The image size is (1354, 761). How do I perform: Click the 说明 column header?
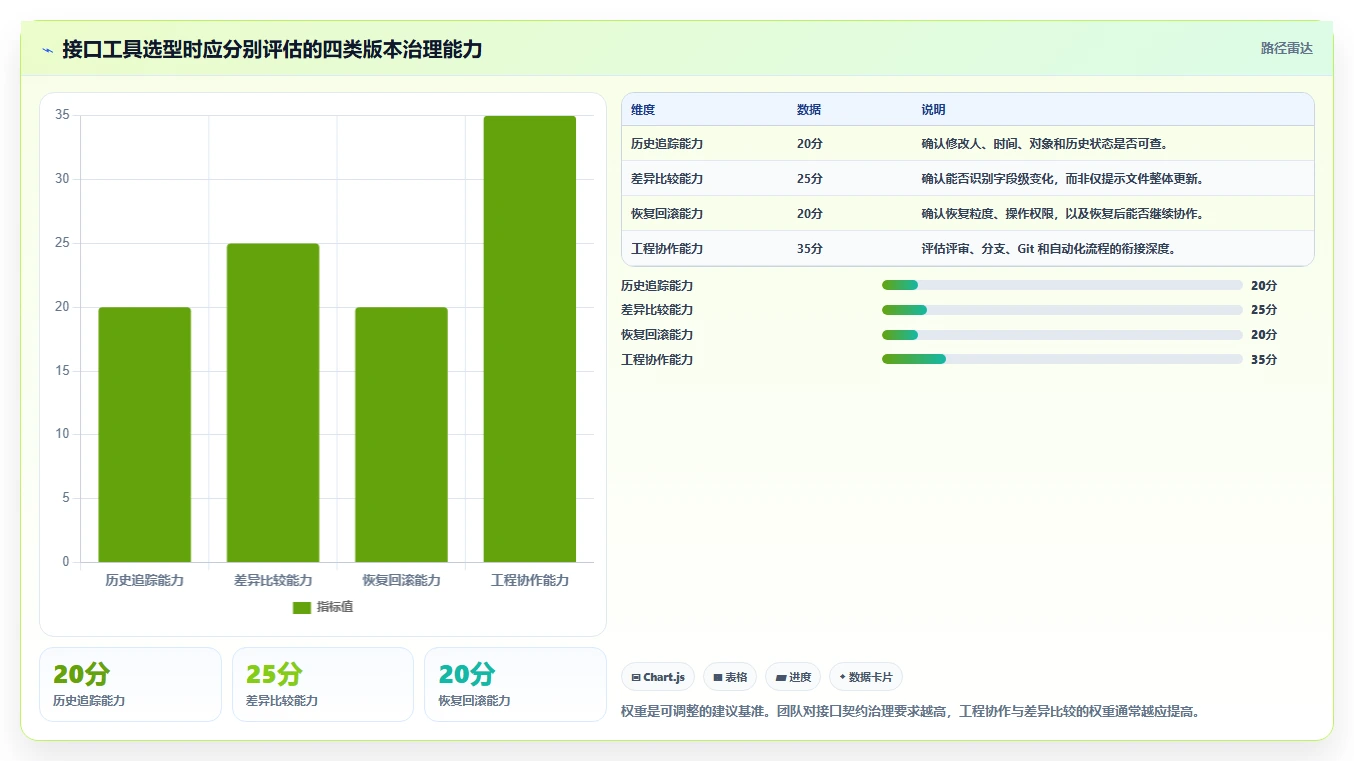(933, 110)
